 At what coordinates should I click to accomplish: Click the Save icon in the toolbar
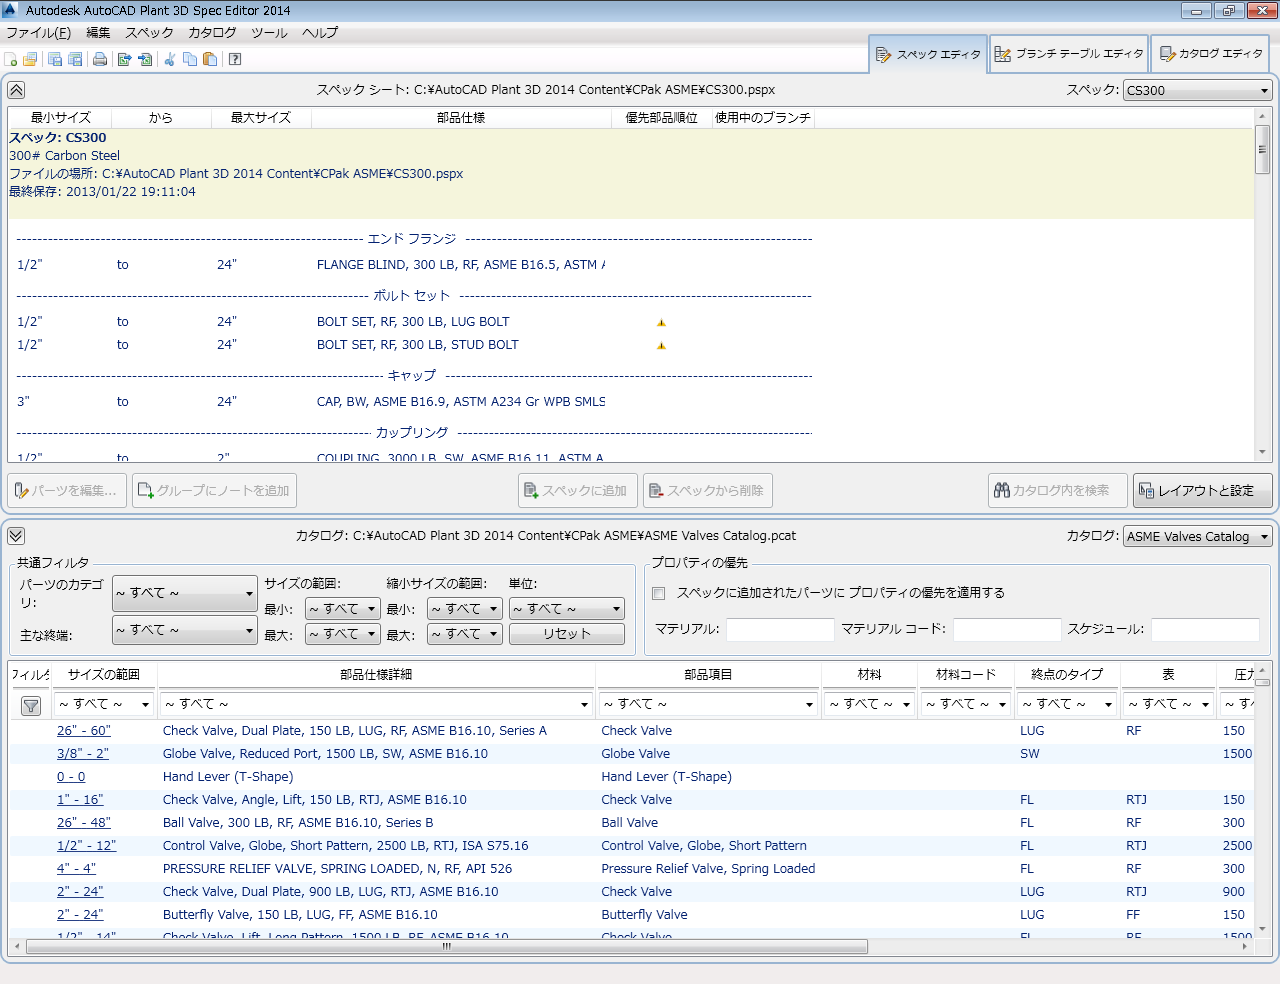[55, 59]
